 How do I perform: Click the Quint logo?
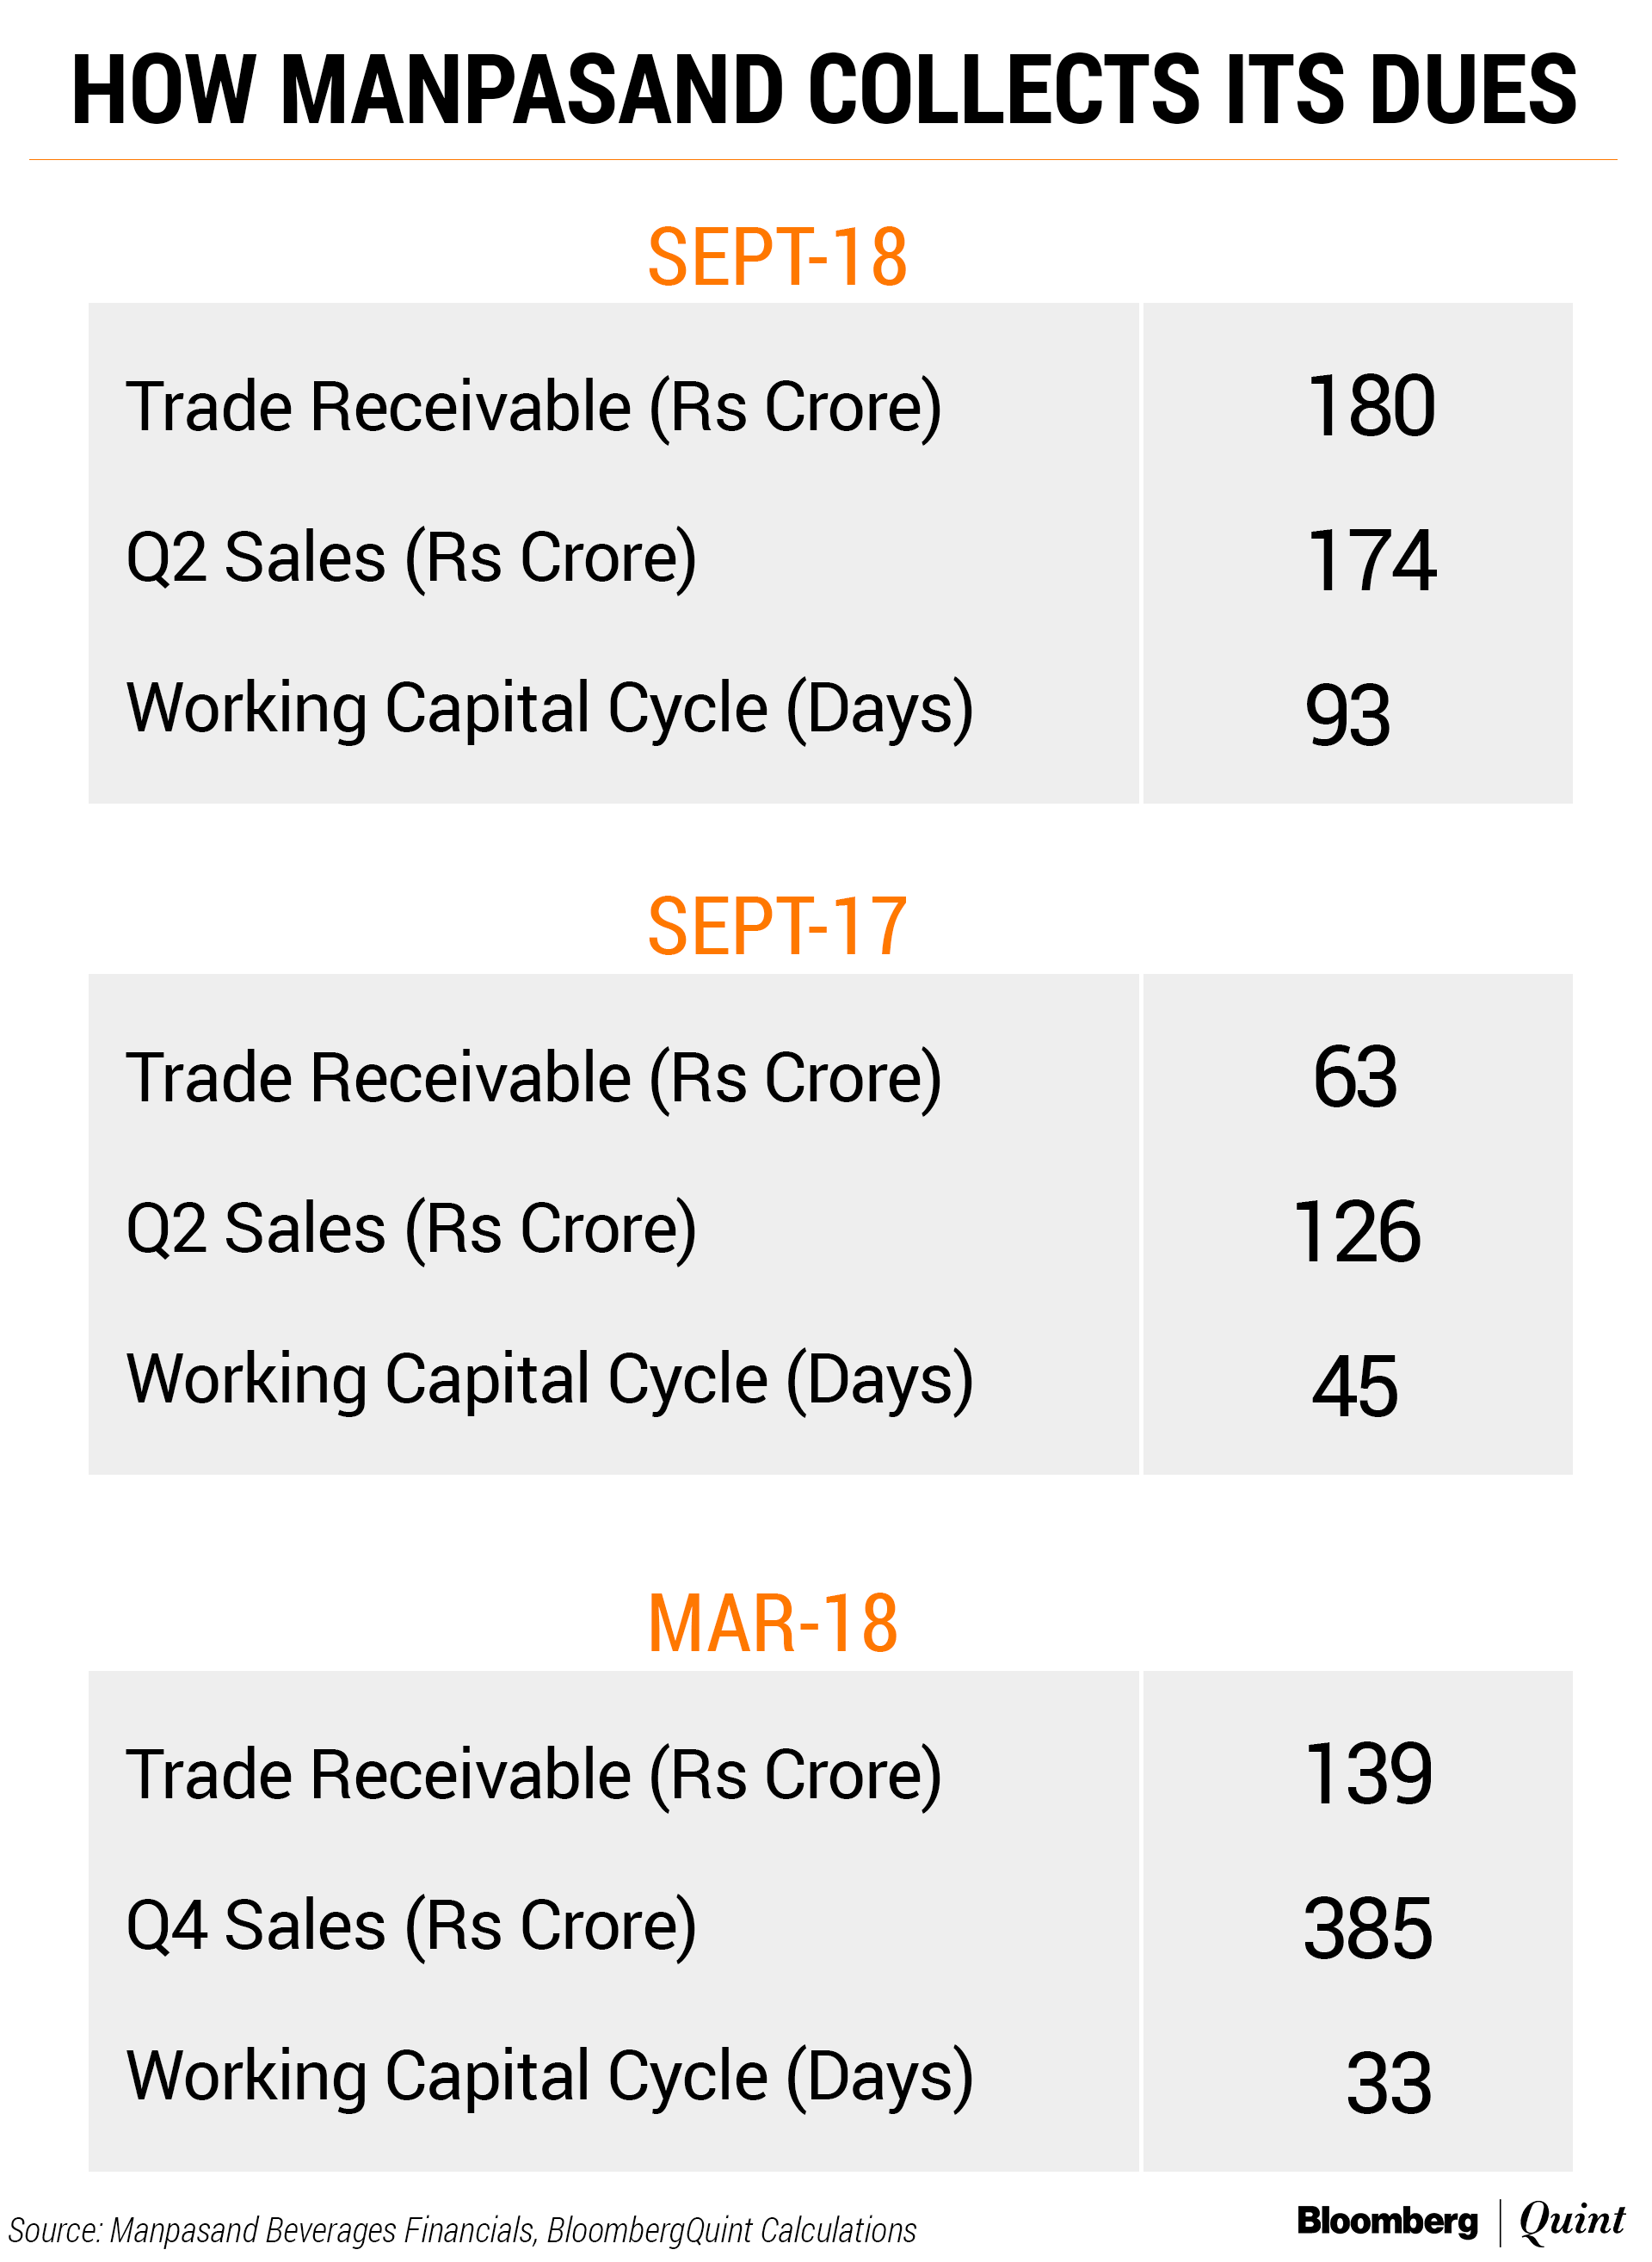pos(1571,2220)
